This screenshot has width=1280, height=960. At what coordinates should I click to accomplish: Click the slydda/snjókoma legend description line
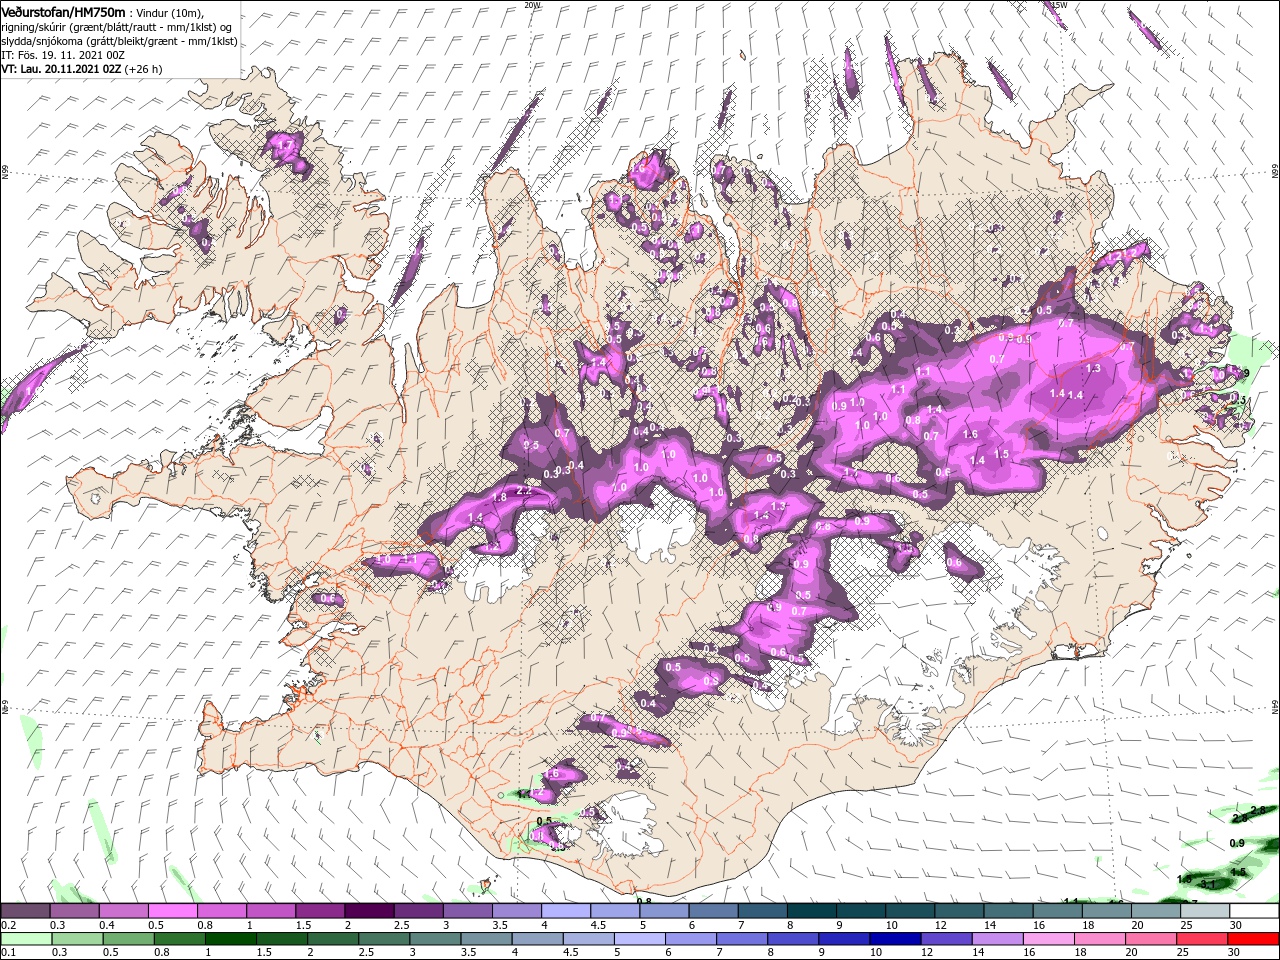point(118,41)
